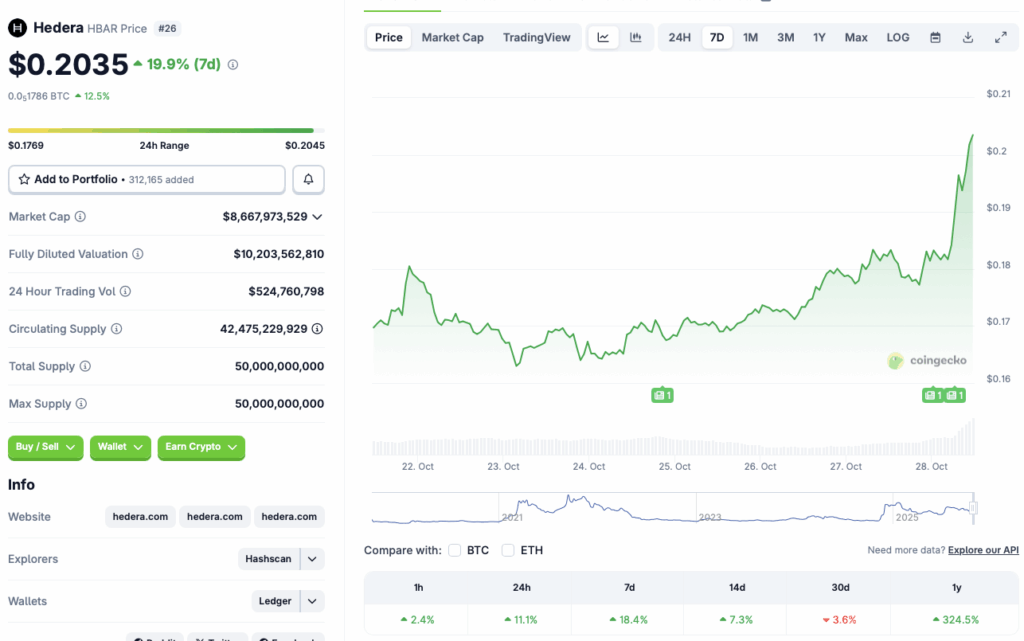Toggle LOG scale on chart
The height and width of the screenshot is (641, 1024).
coord(898,38)
